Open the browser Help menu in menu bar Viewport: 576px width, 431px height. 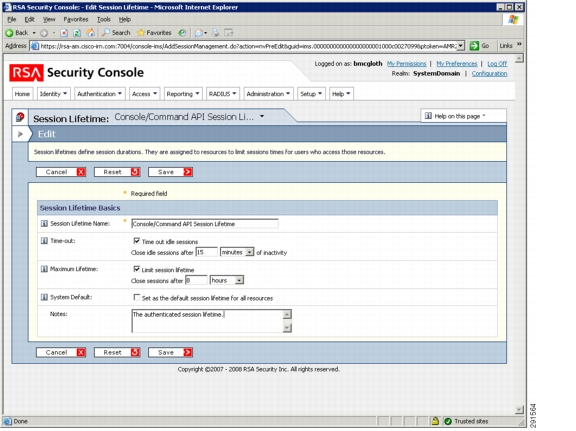click(x=125, y=19)
